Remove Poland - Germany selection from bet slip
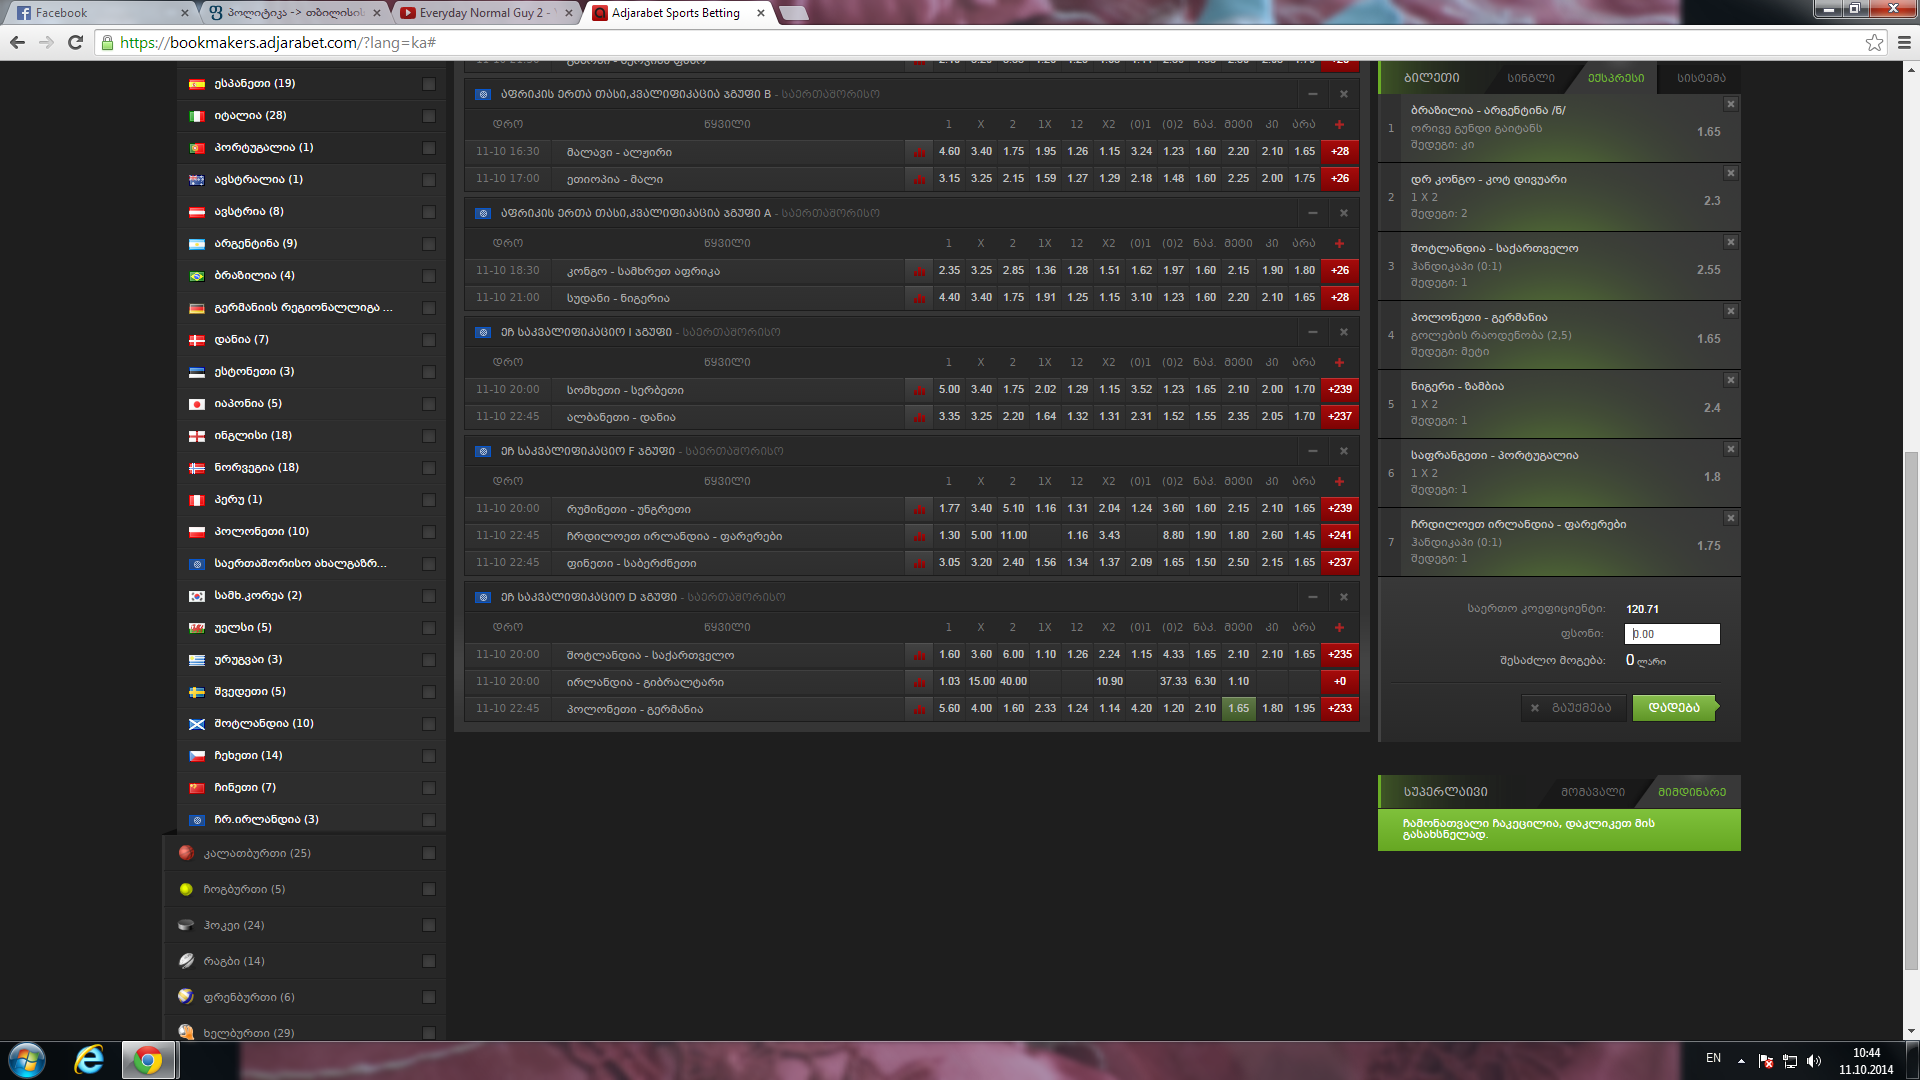Viewport: 1920px width, 1080px height. coord(1730,312)
